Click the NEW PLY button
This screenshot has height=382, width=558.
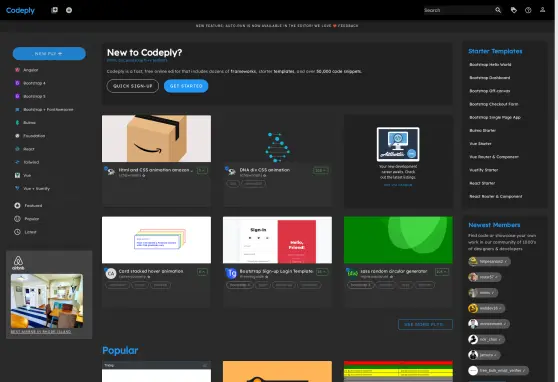tap(49, 53)
